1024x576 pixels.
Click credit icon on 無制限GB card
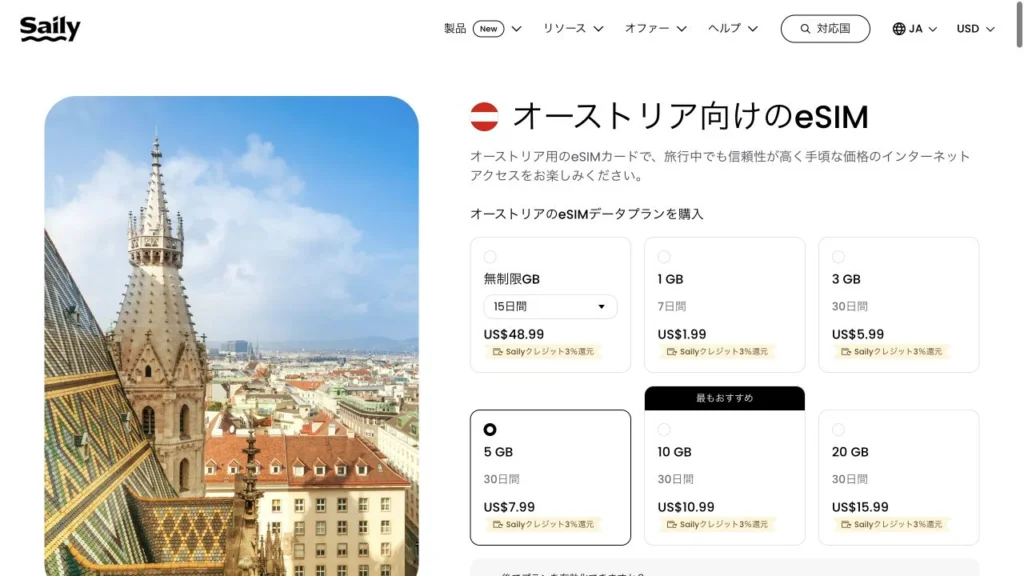(498, 351)
